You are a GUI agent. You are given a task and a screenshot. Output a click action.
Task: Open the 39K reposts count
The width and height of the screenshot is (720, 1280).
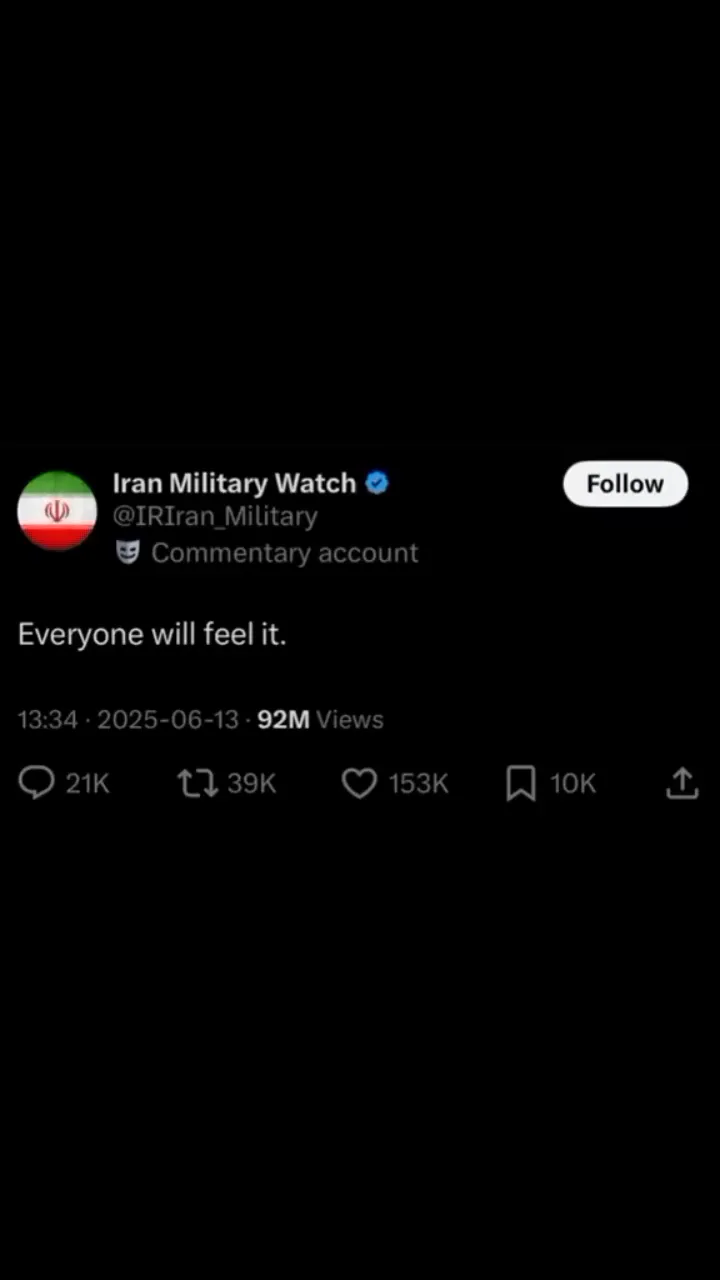click(x=251, y=784)
